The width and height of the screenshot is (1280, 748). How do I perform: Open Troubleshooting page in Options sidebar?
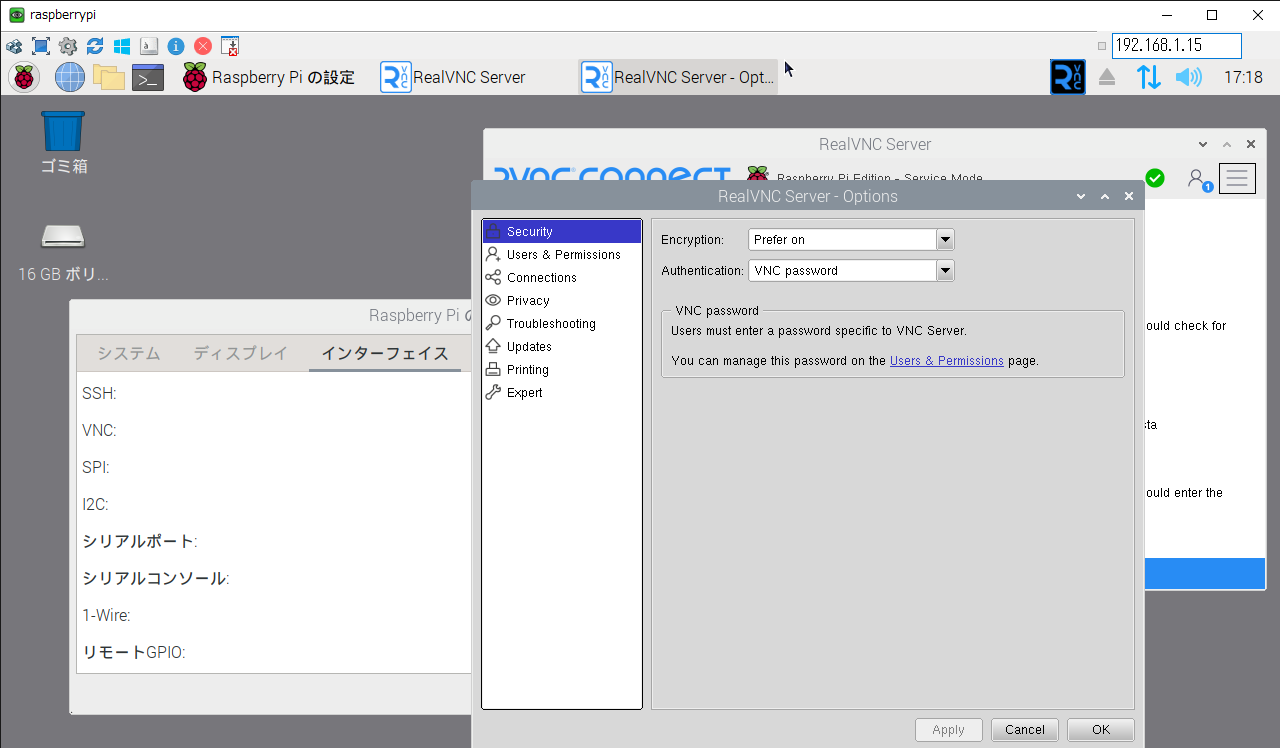(562, 323)
